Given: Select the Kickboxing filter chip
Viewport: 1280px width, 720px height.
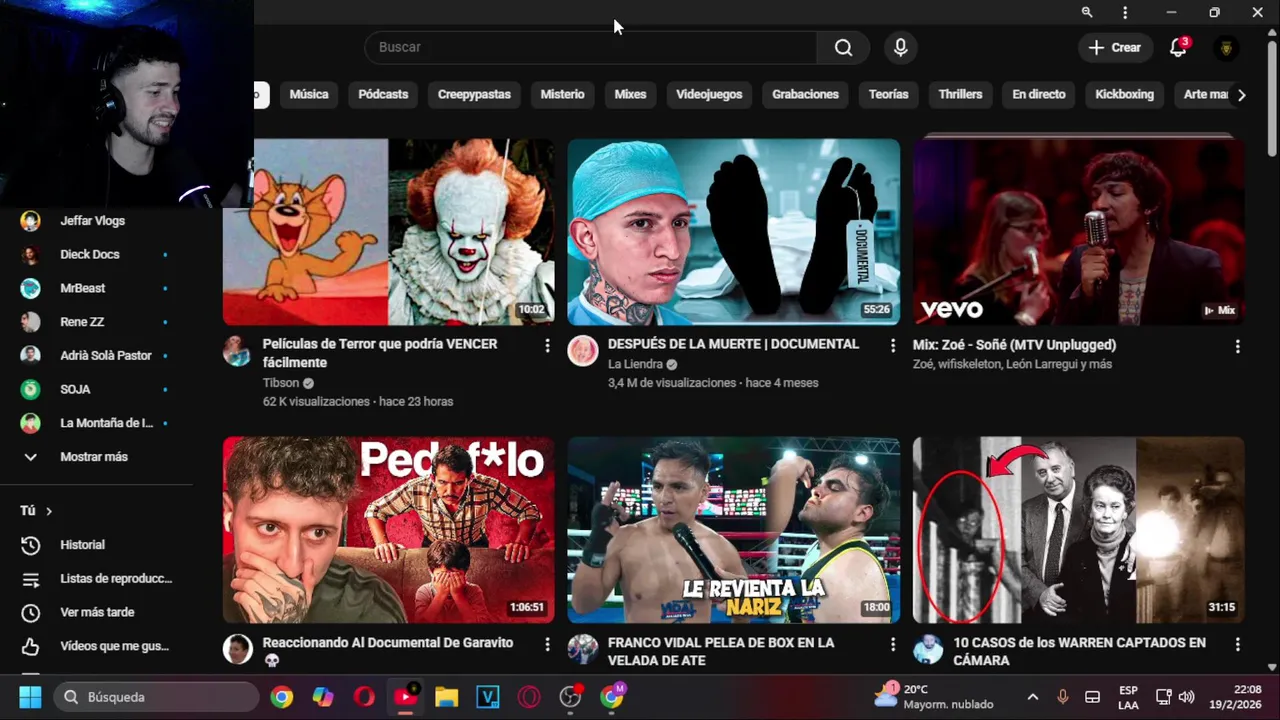Looking at the screenshot, I should point(1124,94).
